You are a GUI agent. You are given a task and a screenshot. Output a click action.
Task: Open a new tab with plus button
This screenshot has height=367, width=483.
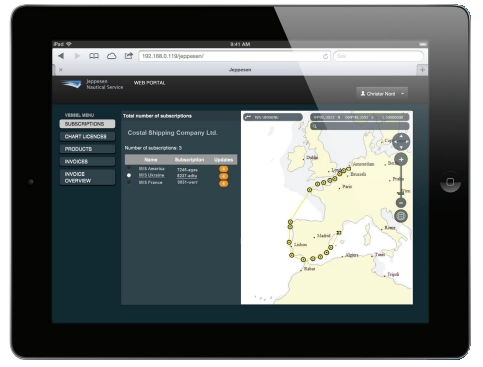tap(422, 70)
